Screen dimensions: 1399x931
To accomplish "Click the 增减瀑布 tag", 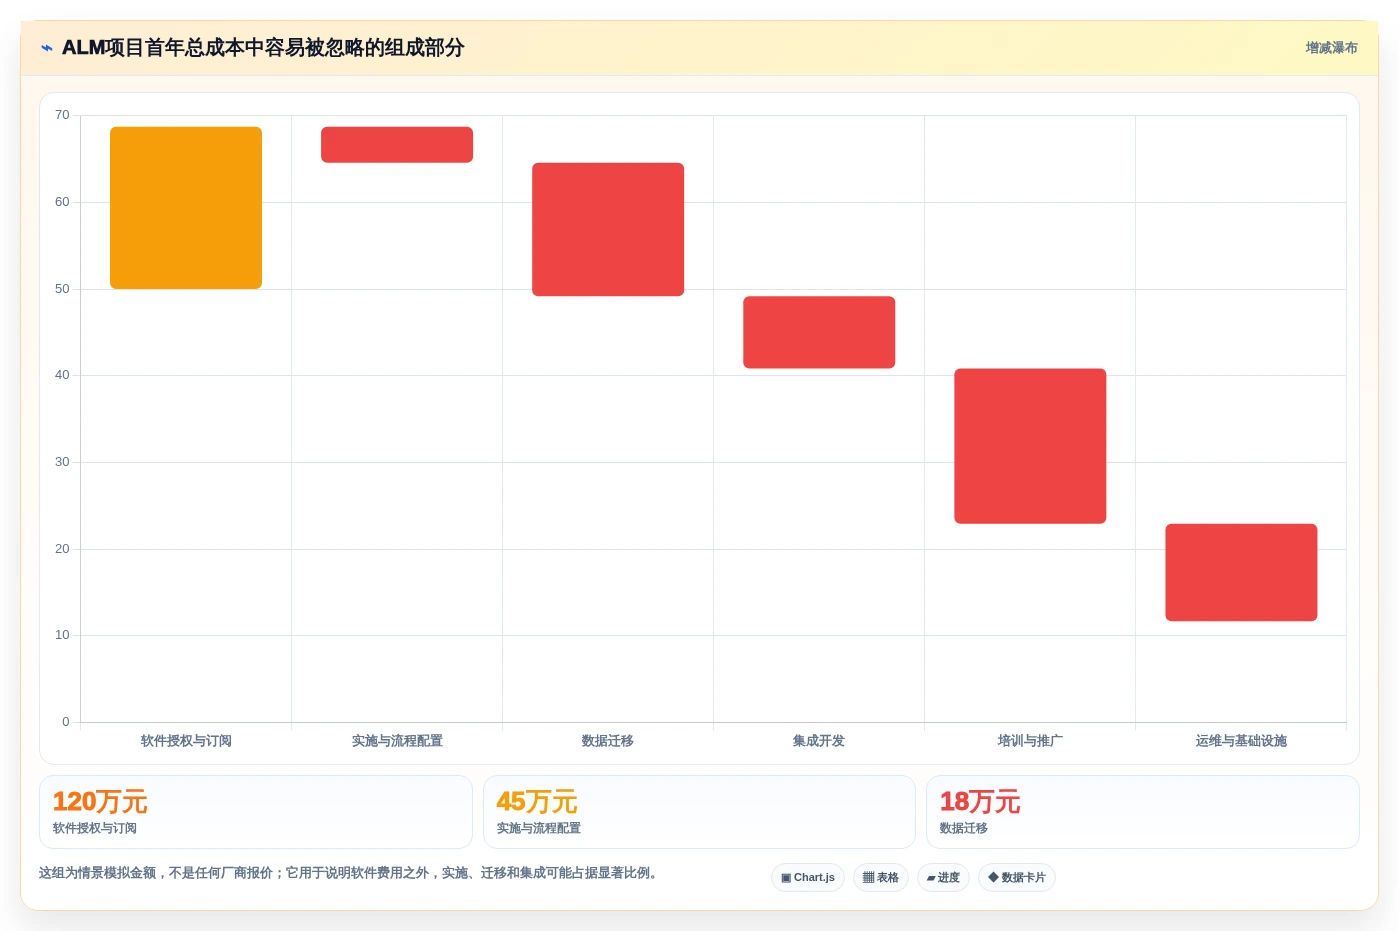I will click(x=1331, y=48).
